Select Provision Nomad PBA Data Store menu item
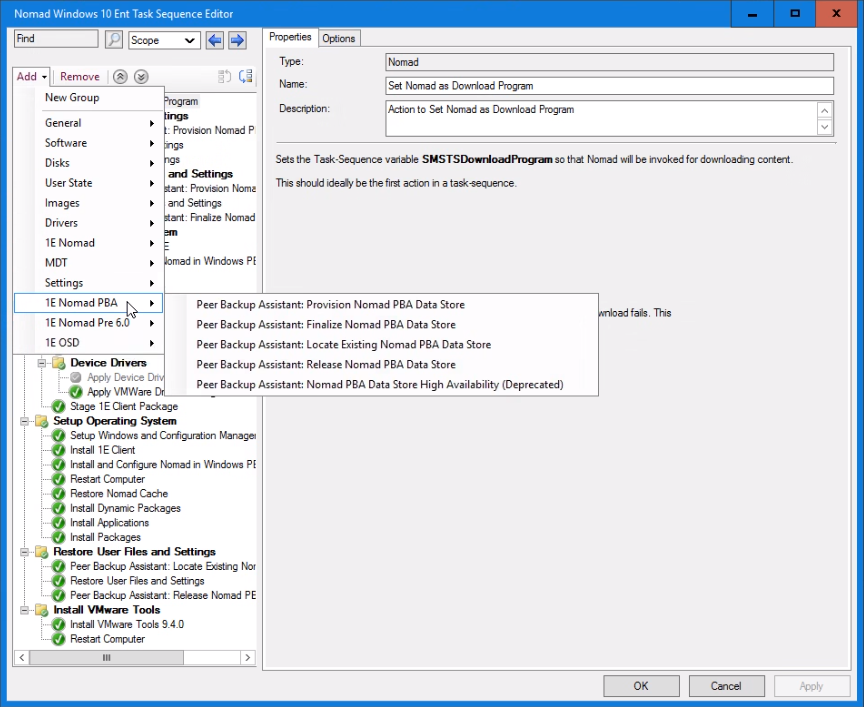864x707 pixels. [330, 304]
